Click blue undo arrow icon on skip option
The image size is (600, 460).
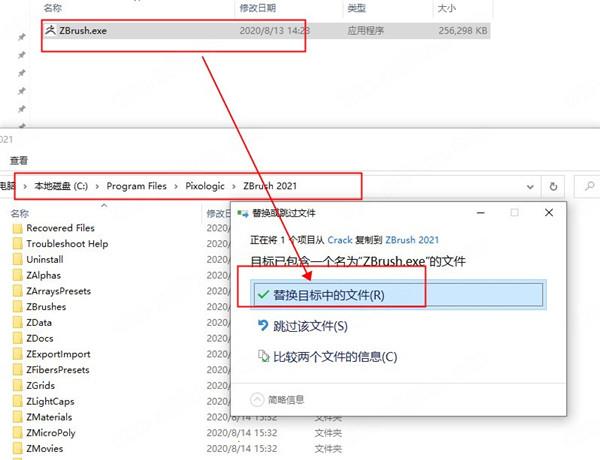(x=263, y=325)
